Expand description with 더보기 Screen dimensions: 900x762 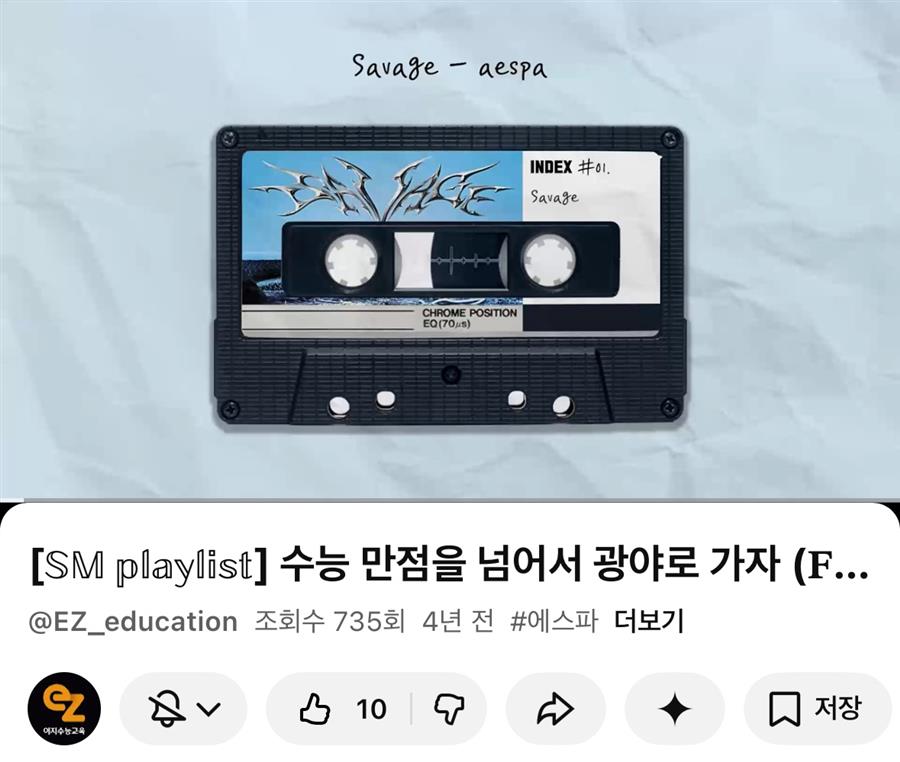click(x=649, y=621)
